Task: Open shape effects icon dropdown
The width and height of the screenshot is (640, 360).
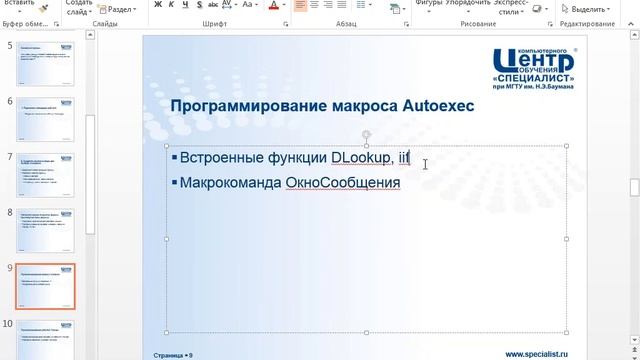Action: click(x=540, y=9)
